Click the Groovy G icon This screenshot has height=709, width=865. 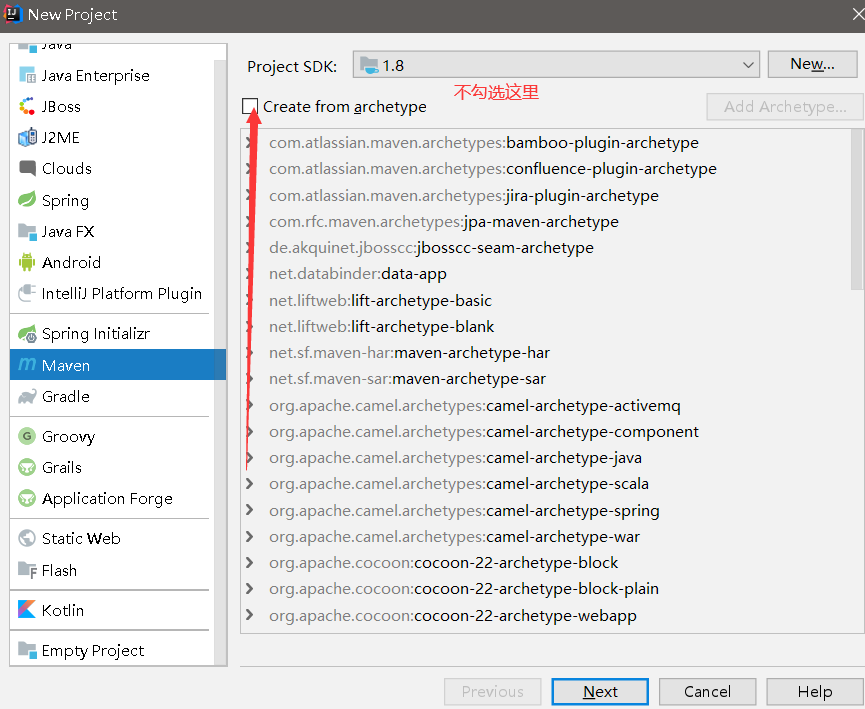[x=27, y=436]
